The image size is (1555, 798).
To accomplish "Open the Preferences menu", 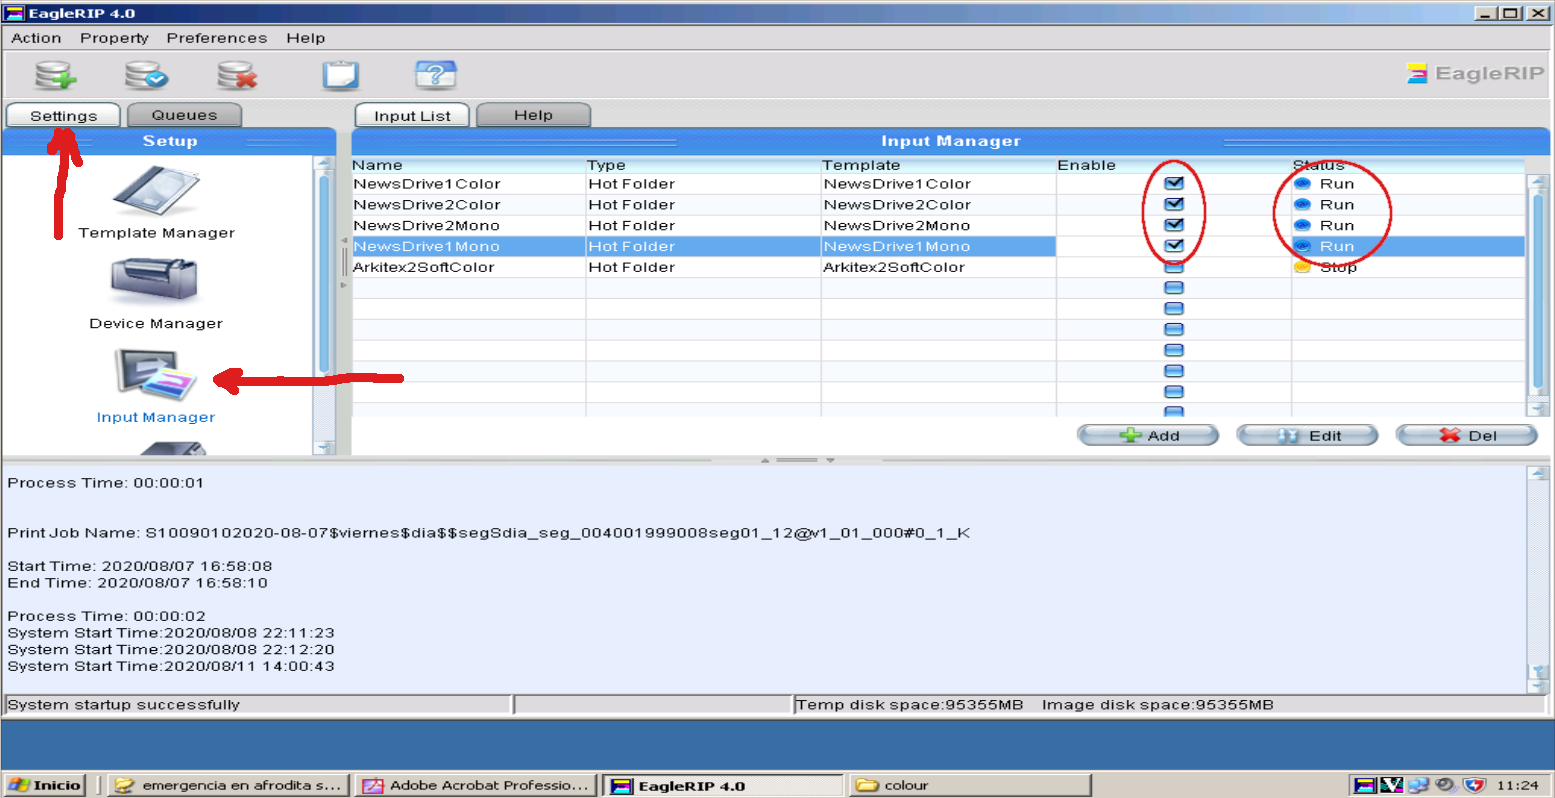I will click(x=216, y=38).
